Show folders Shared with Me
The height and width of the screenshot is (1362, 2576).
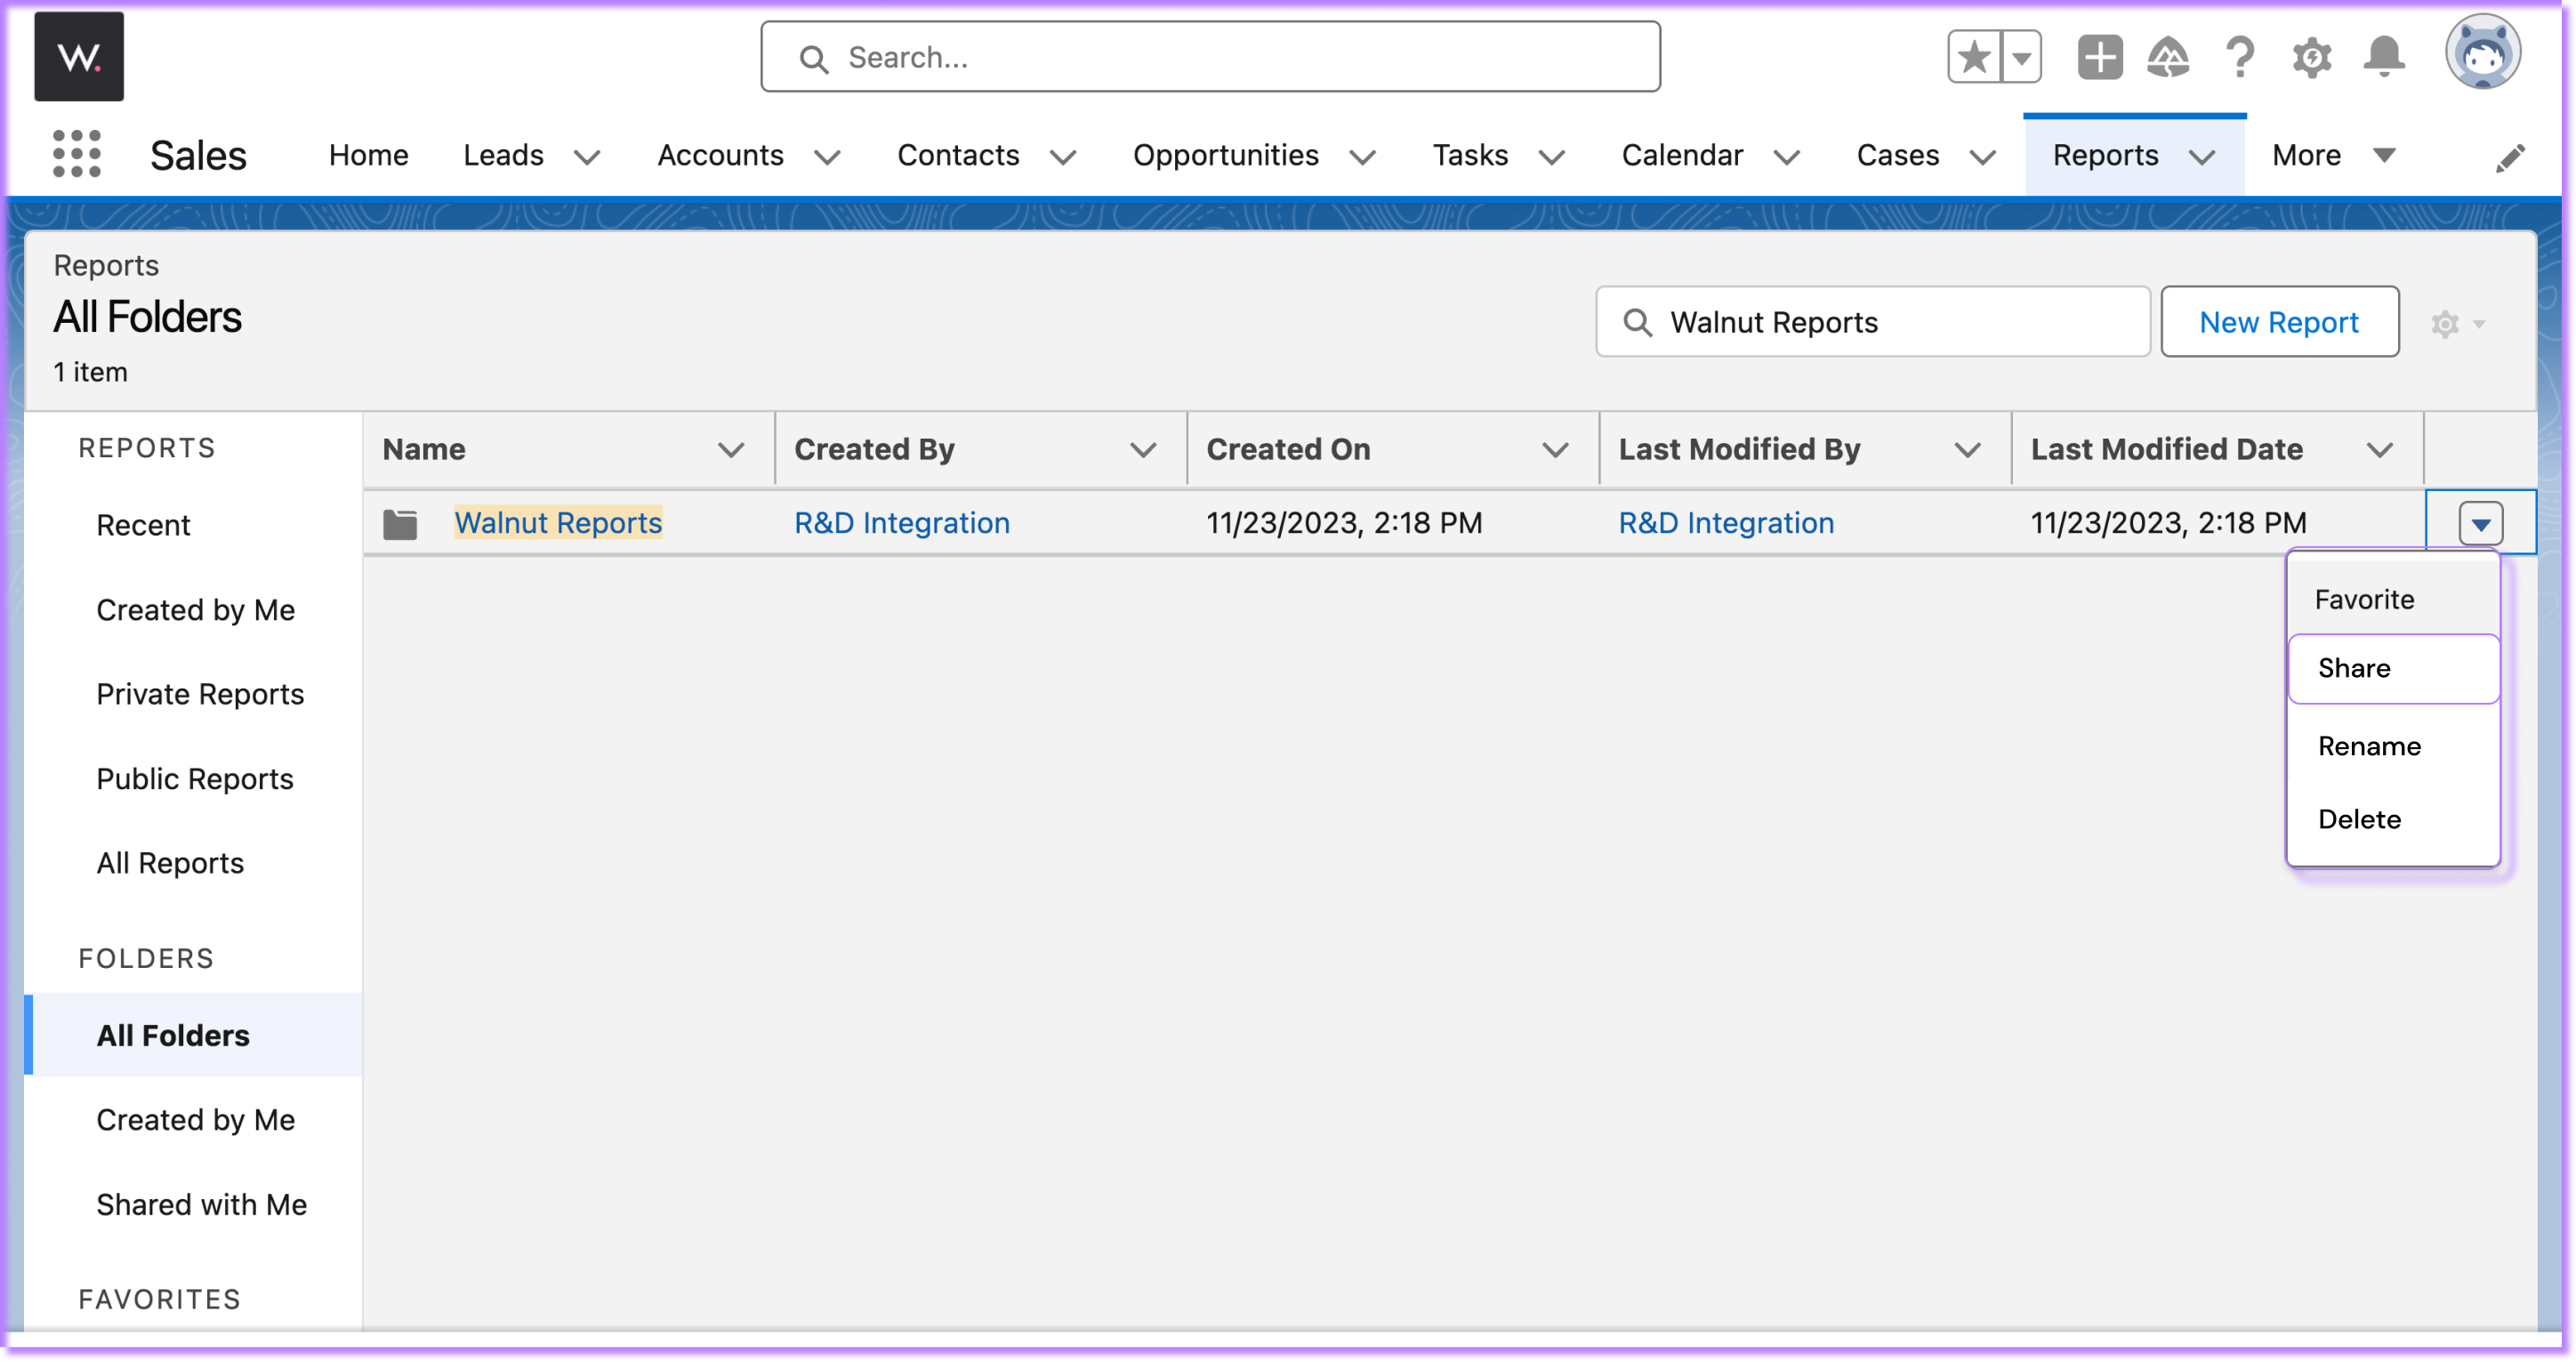pyautogui.click(x=201, y=1205)
